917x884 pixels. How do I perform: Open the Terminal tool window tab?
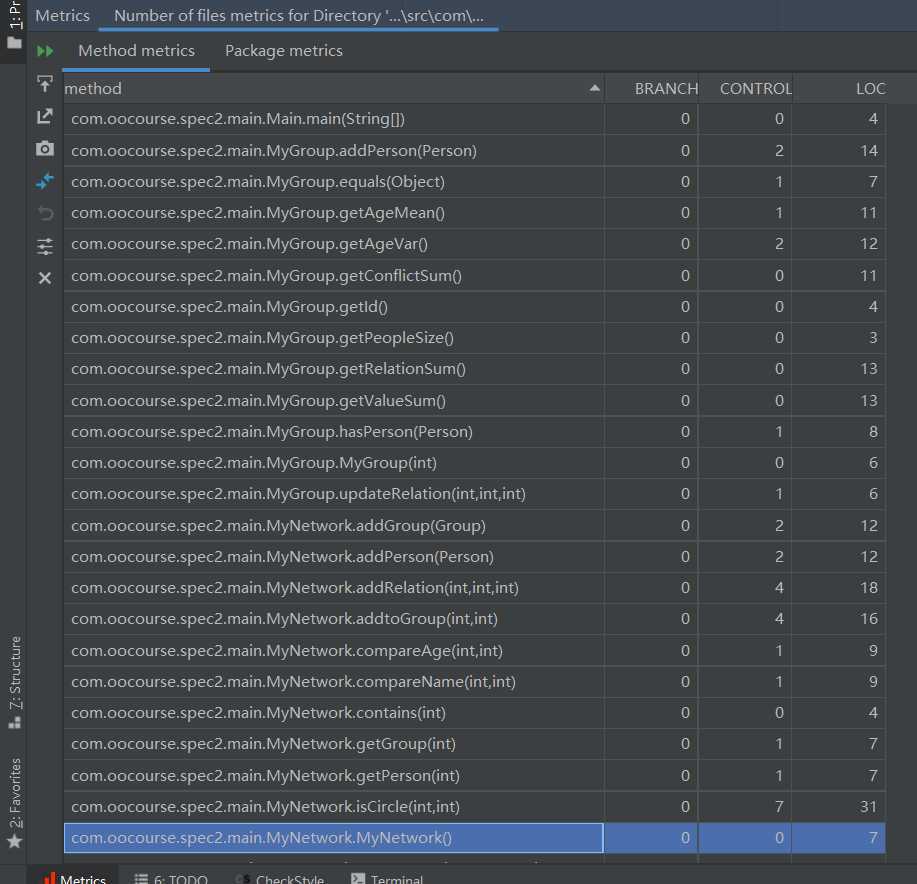(386, 878)
